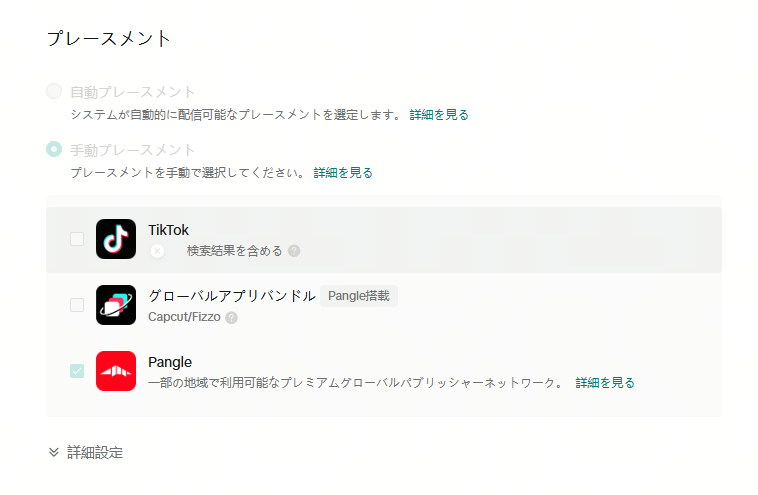
Task: Open 詳細を見る link for automatic placement
Action: (439, 115)
